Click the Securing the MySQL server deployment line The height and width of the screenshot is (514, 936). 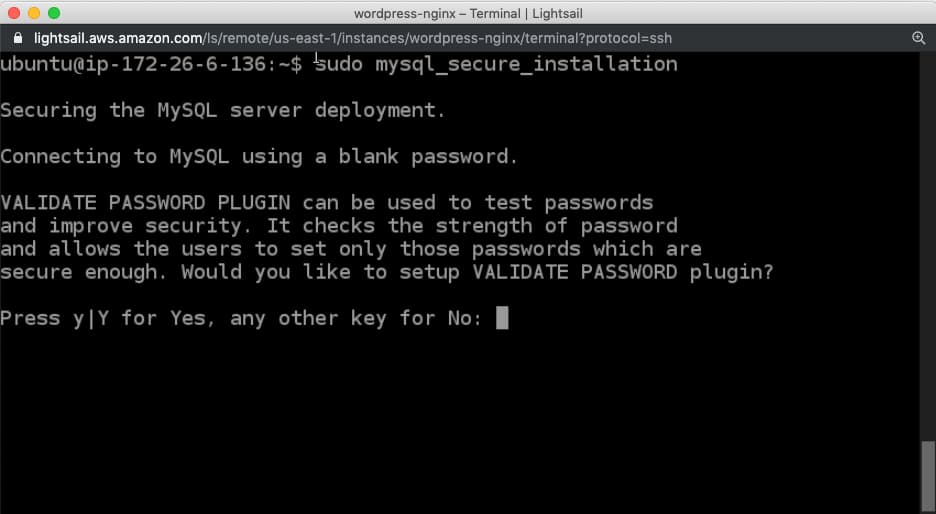pyautogui.click(x=223, y=110)
